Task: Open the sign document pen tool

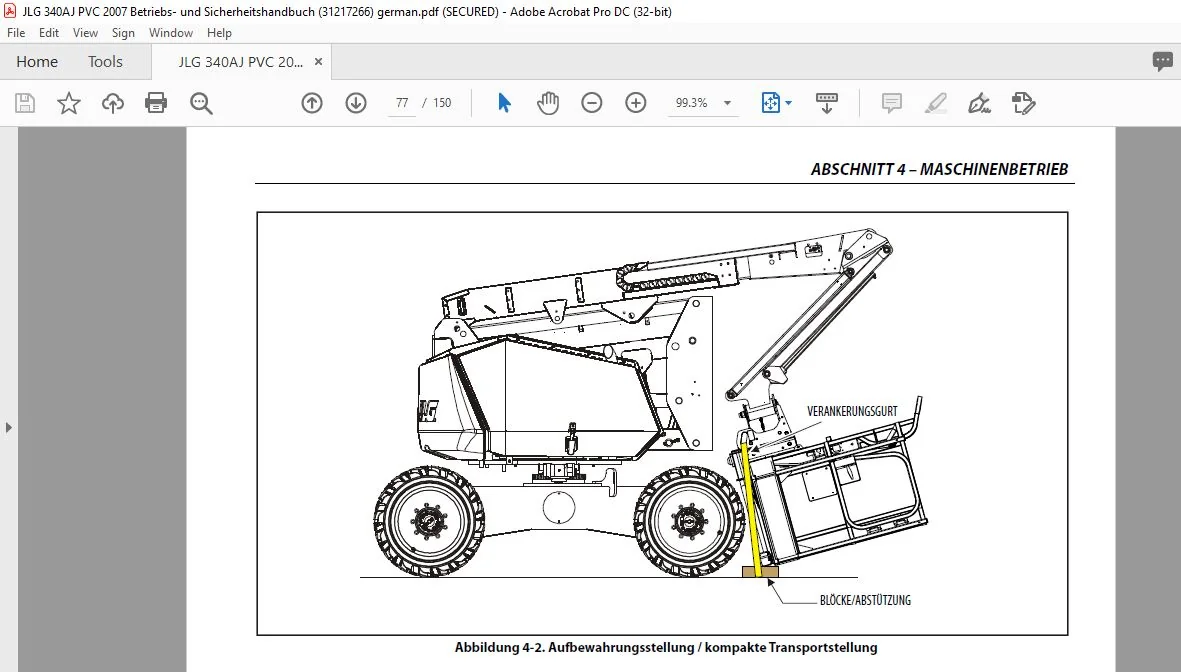Action: coord(979,103)
